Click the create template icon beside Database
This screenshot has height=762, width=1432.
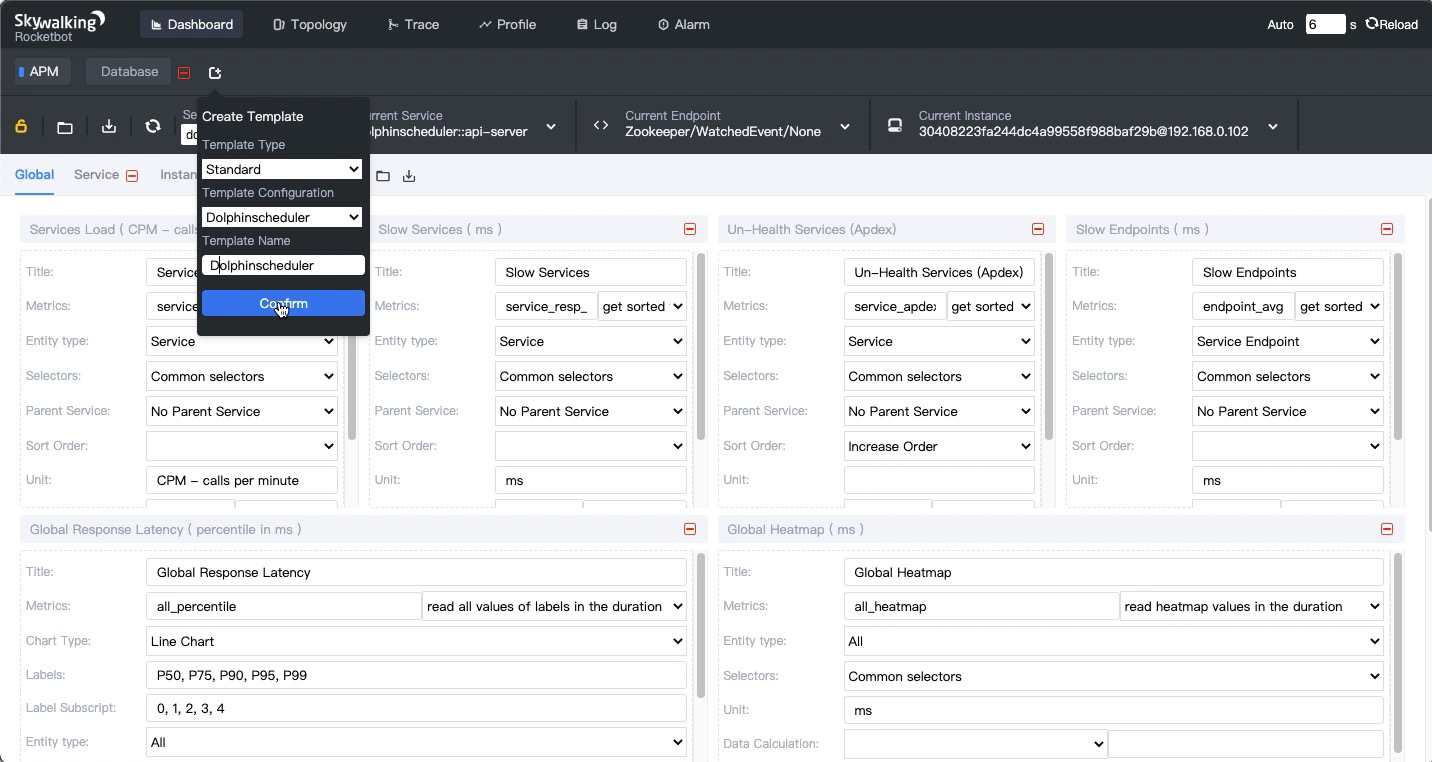click(215, 73)
